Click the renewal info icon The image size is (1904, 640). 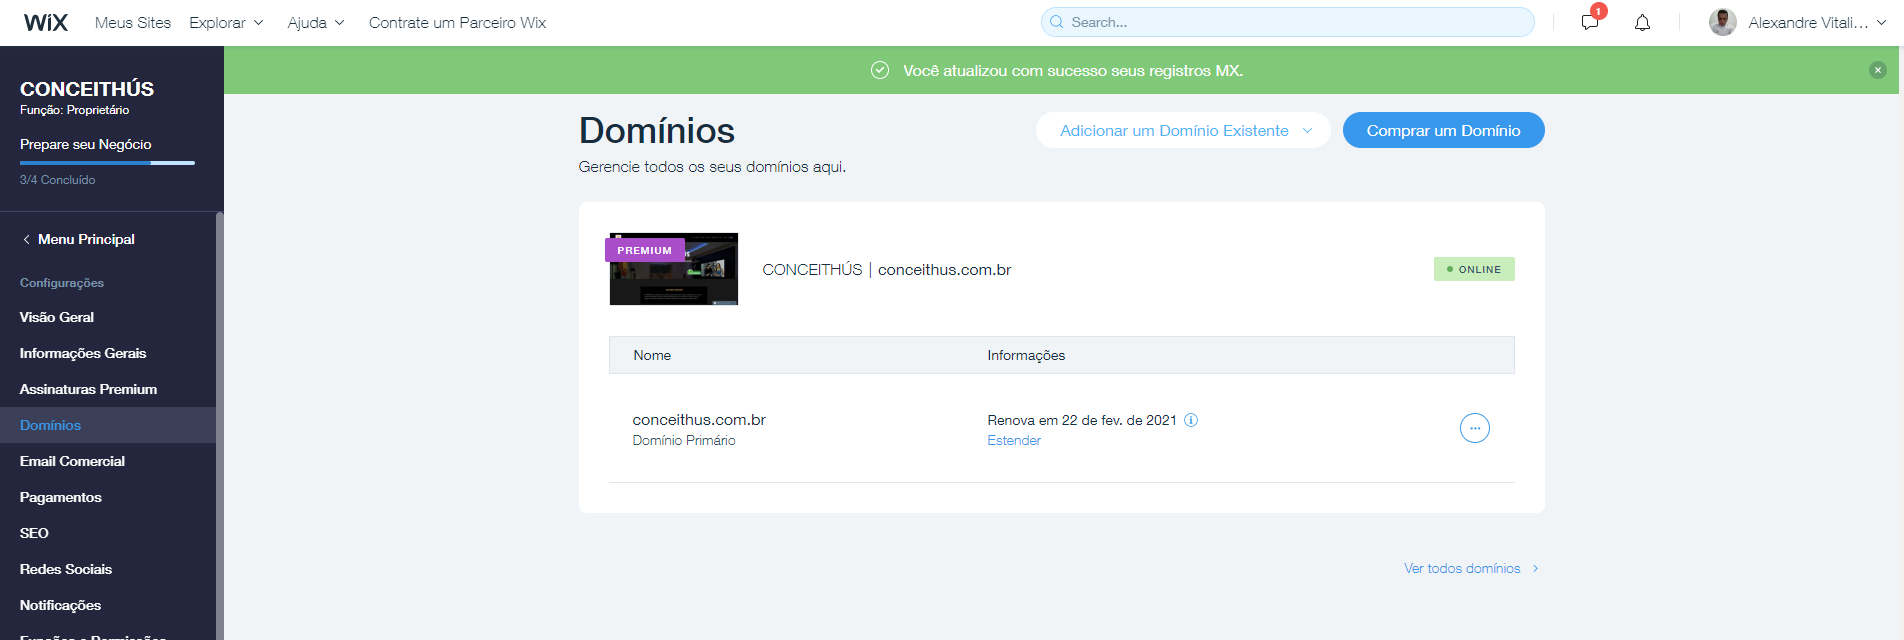pos(1191,420)
